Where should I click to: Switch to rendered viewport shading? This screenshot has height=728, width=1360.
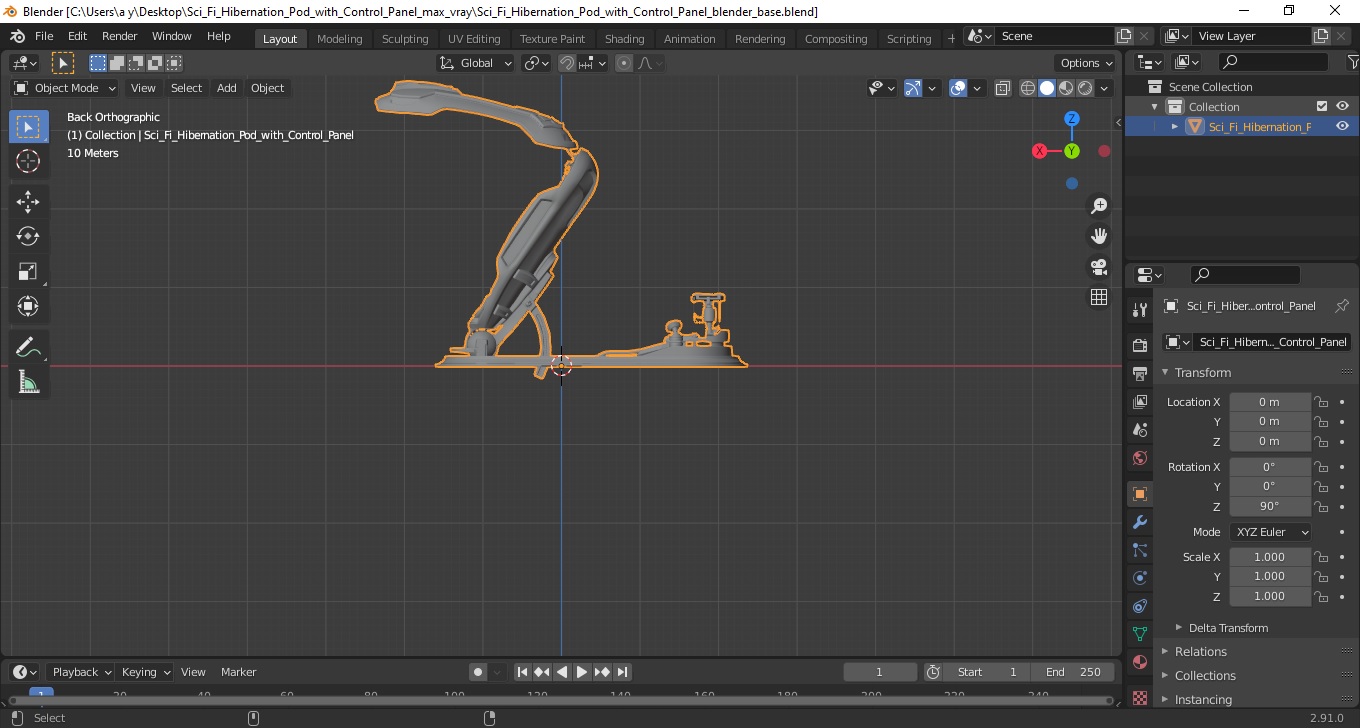tap(1085, 88)
